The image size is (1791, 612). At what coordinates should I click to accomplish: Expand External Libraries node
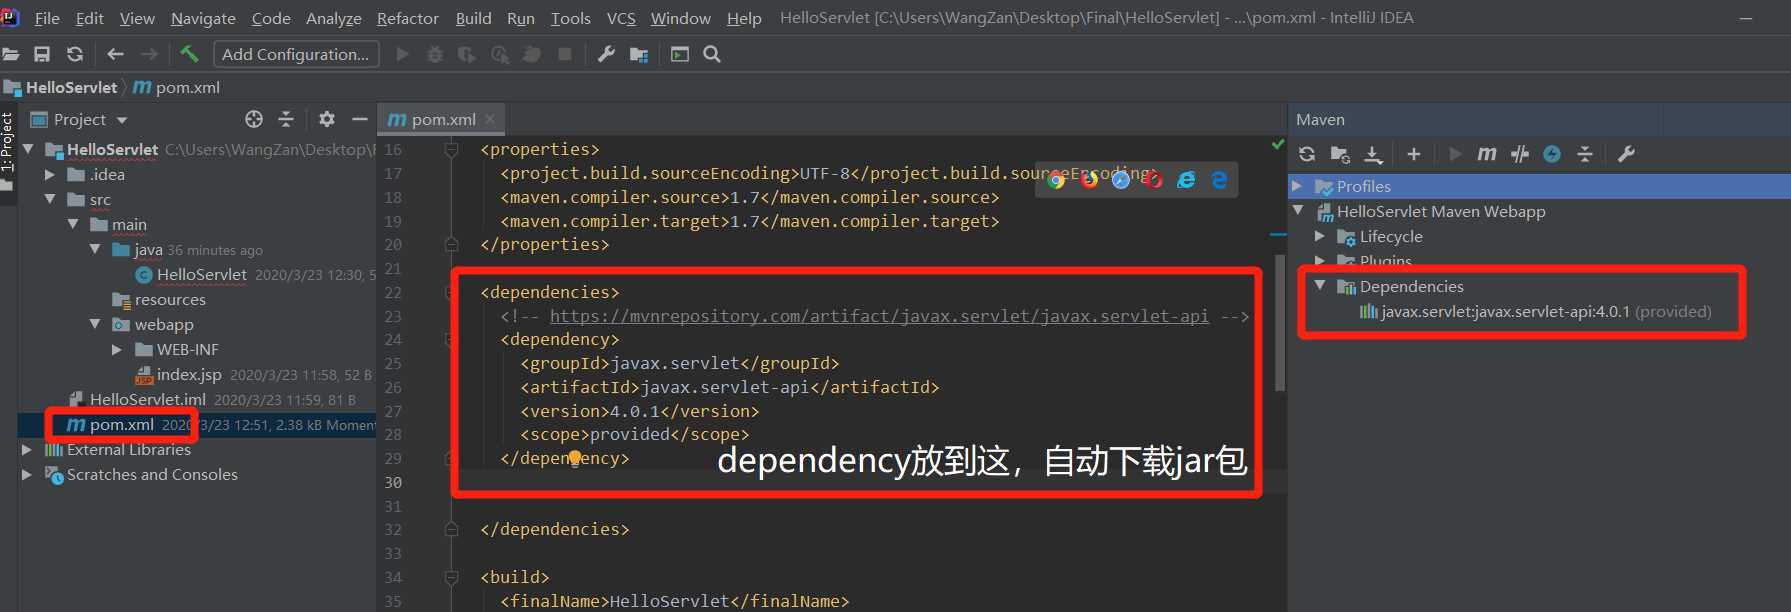(28, 449)
